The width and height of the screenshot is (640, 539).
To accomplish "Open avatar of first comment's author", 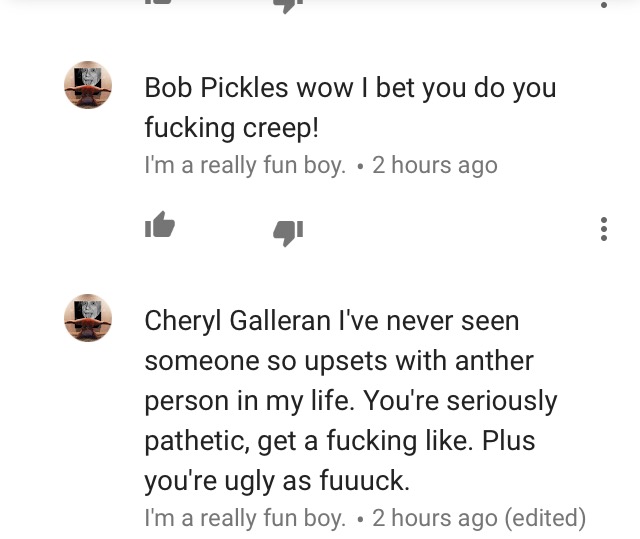I will pyautogui.click(x=88, y=85).
